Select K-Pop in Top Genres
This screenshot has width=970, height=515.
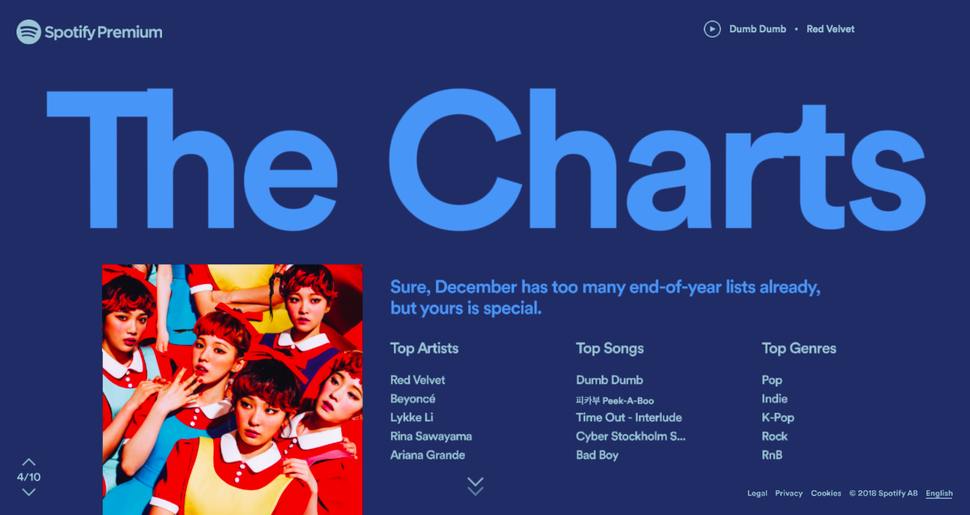tap(778, 418)
